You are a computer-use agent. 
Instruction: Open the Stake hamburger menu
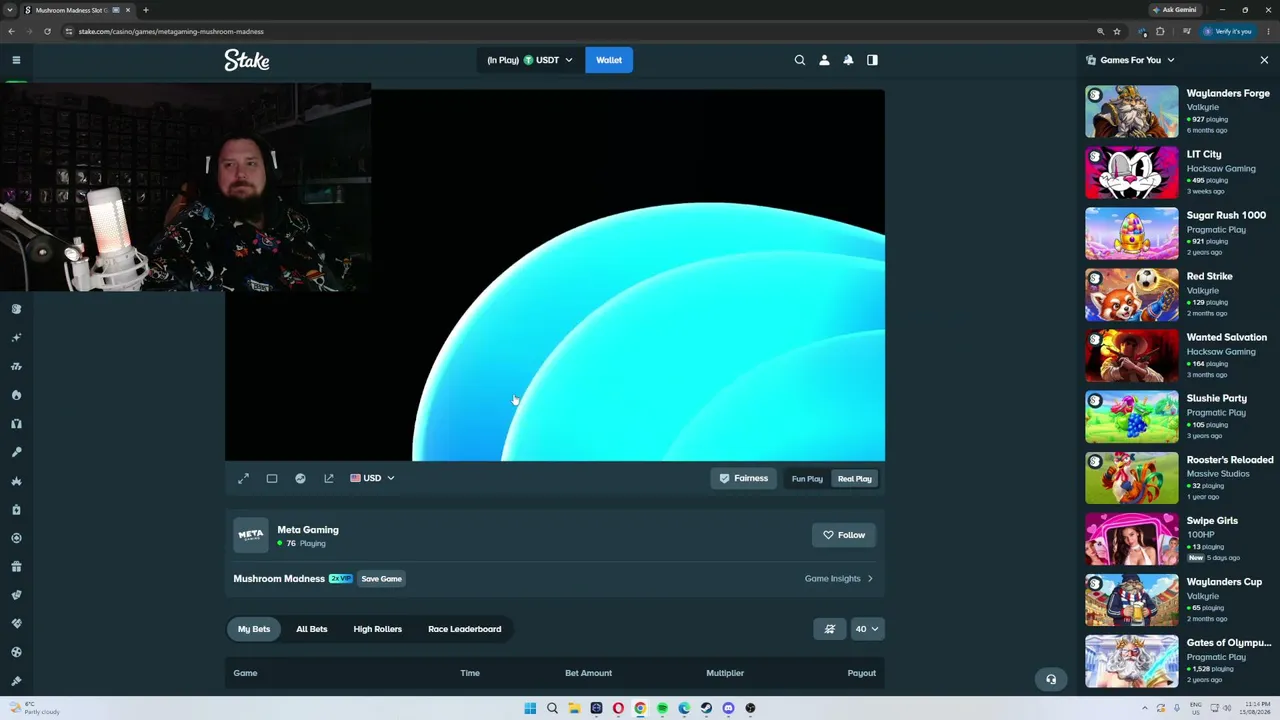point(16,60)
